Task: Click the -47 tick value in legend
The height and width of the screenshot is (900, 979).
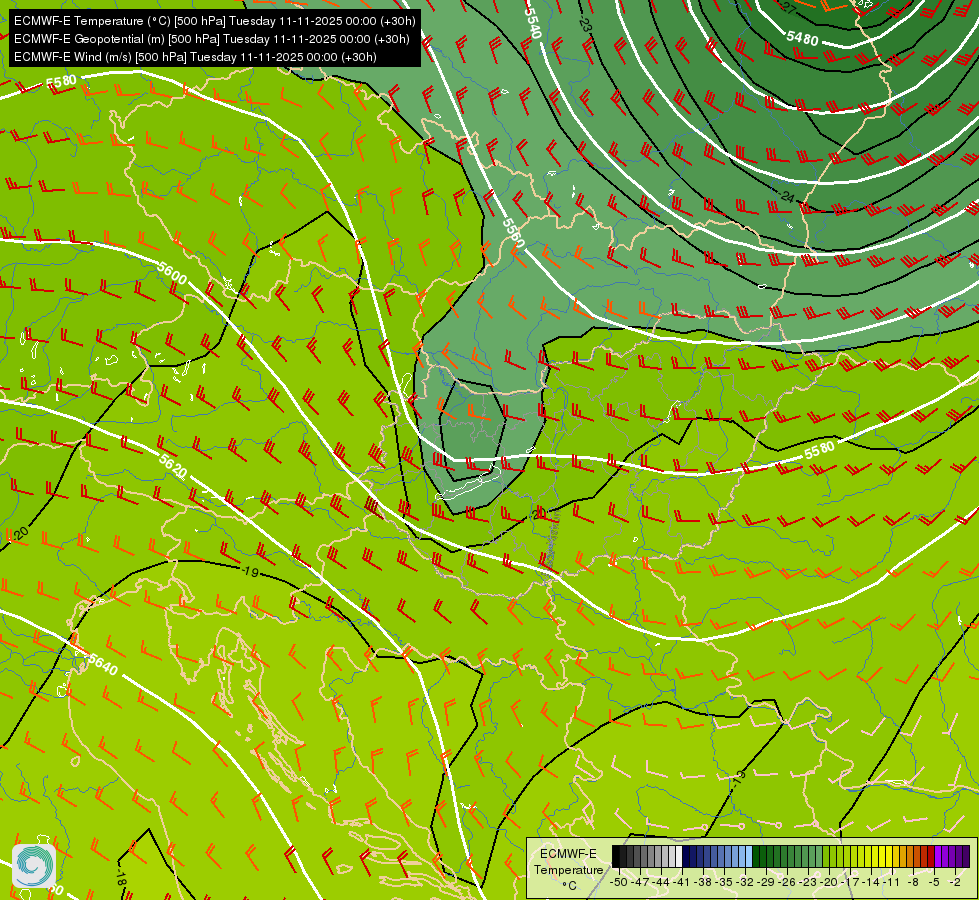Action: [x=640, y=883]
